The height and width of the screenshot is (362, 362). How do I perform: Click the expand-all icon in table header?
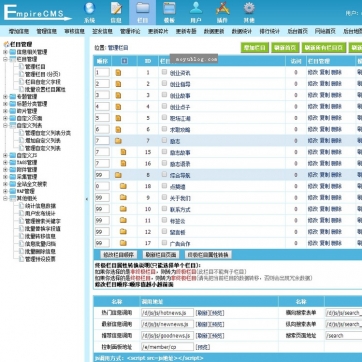pos(124,61)
